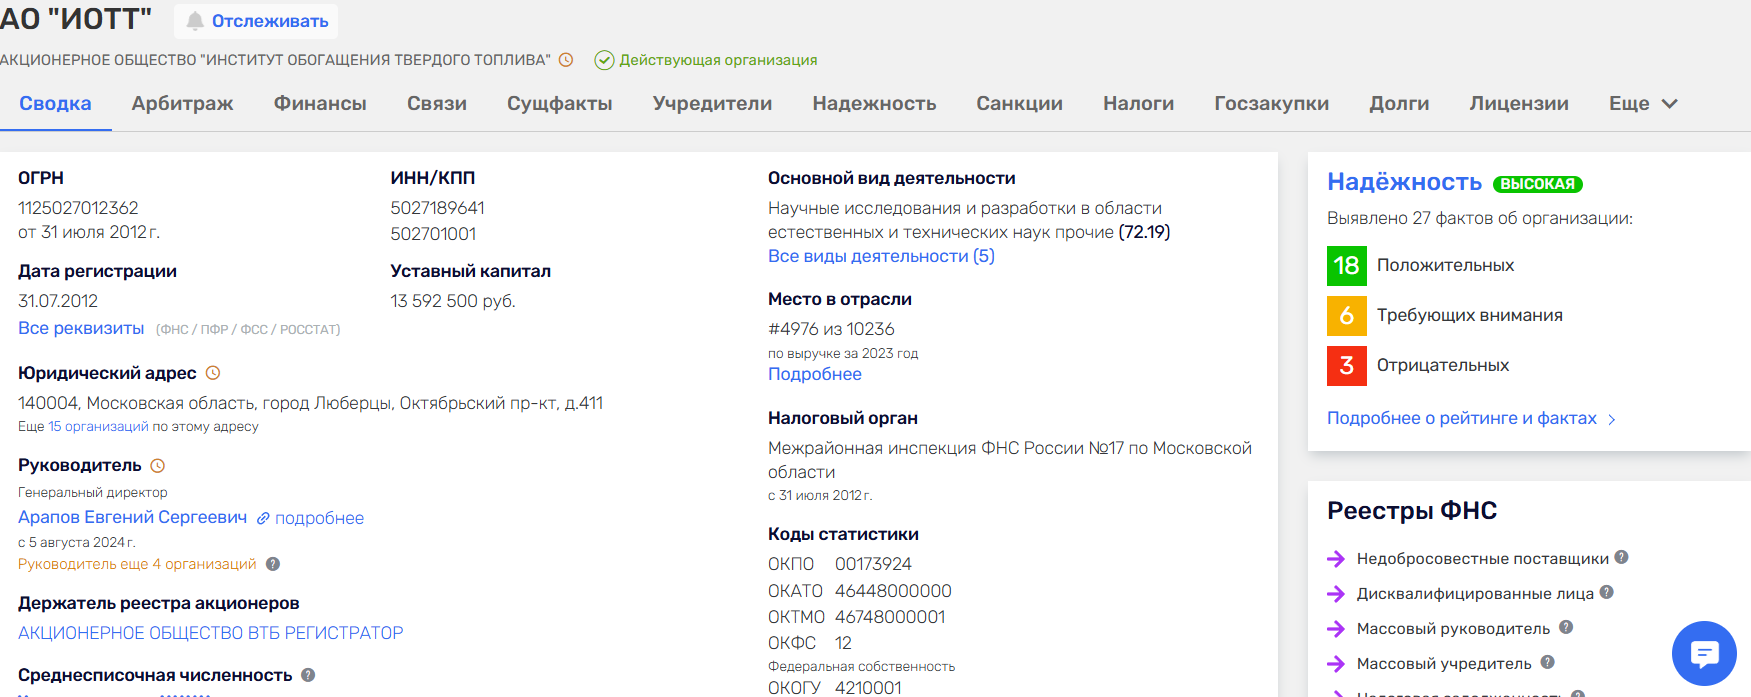Click the Отслеживать button
1751x697 pixels.
click(256, 21)
